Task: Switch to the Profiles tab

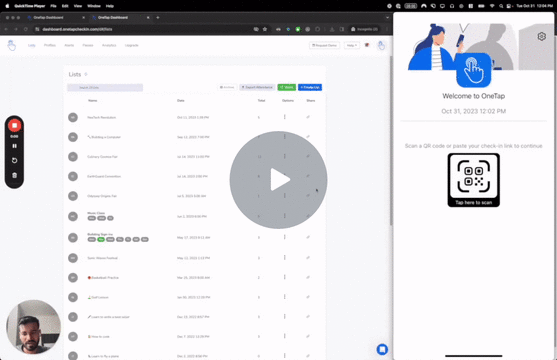Action: point(50,45)
